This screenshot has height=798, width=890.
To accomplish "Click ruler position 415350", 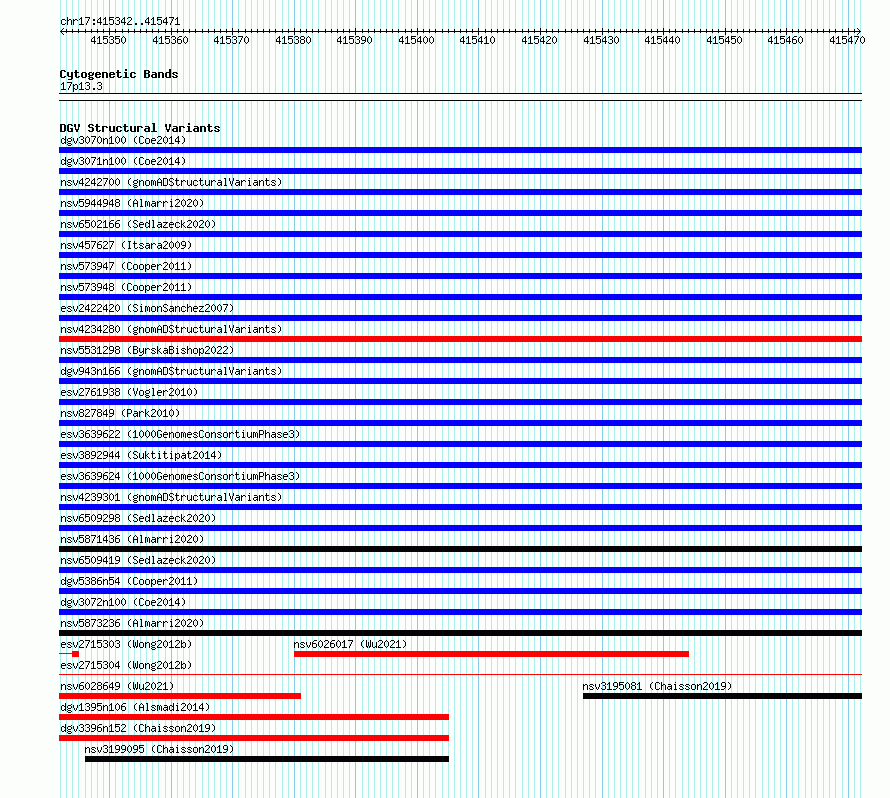I will point(108,40).
